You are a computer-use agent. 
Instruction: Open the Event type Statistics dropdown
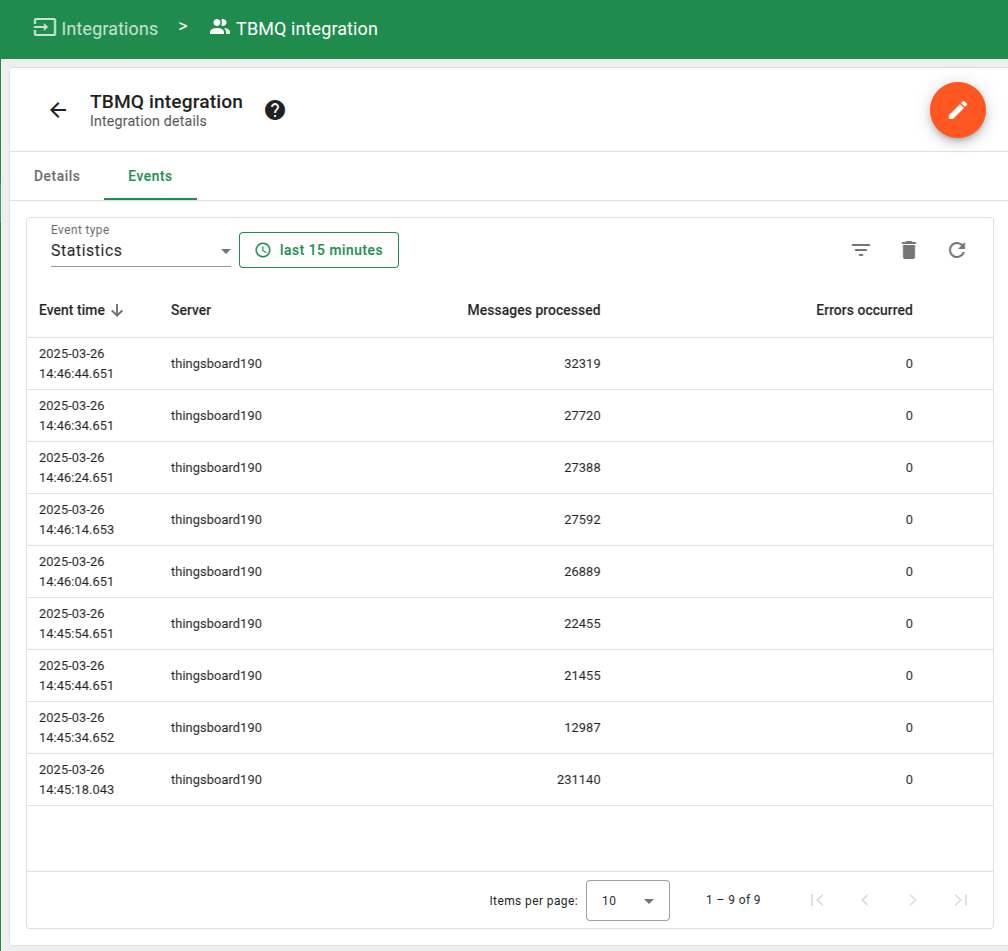click(x=141, y=250)
